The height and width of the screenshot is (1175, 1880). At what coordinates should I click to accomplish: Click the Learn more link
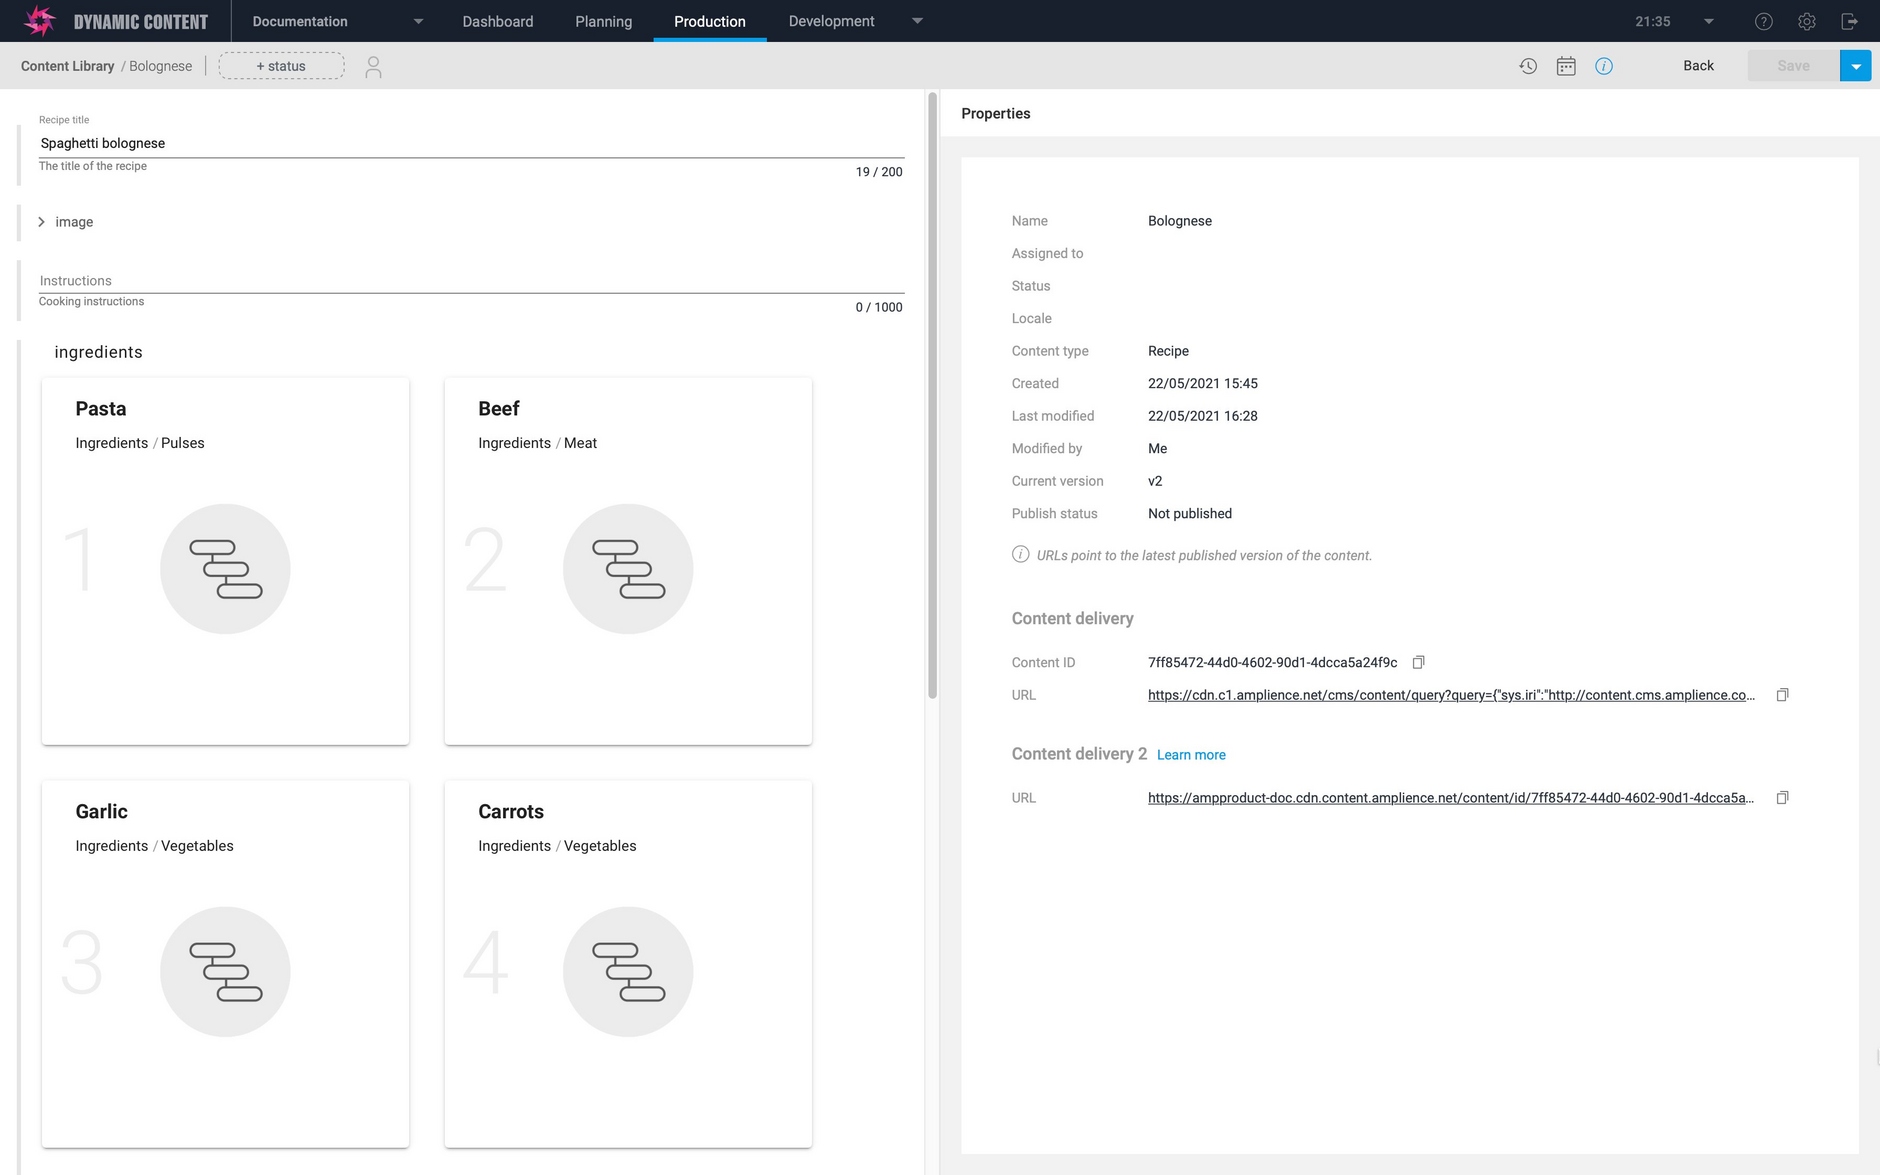pyautogui.click(x=1191, y=754)
